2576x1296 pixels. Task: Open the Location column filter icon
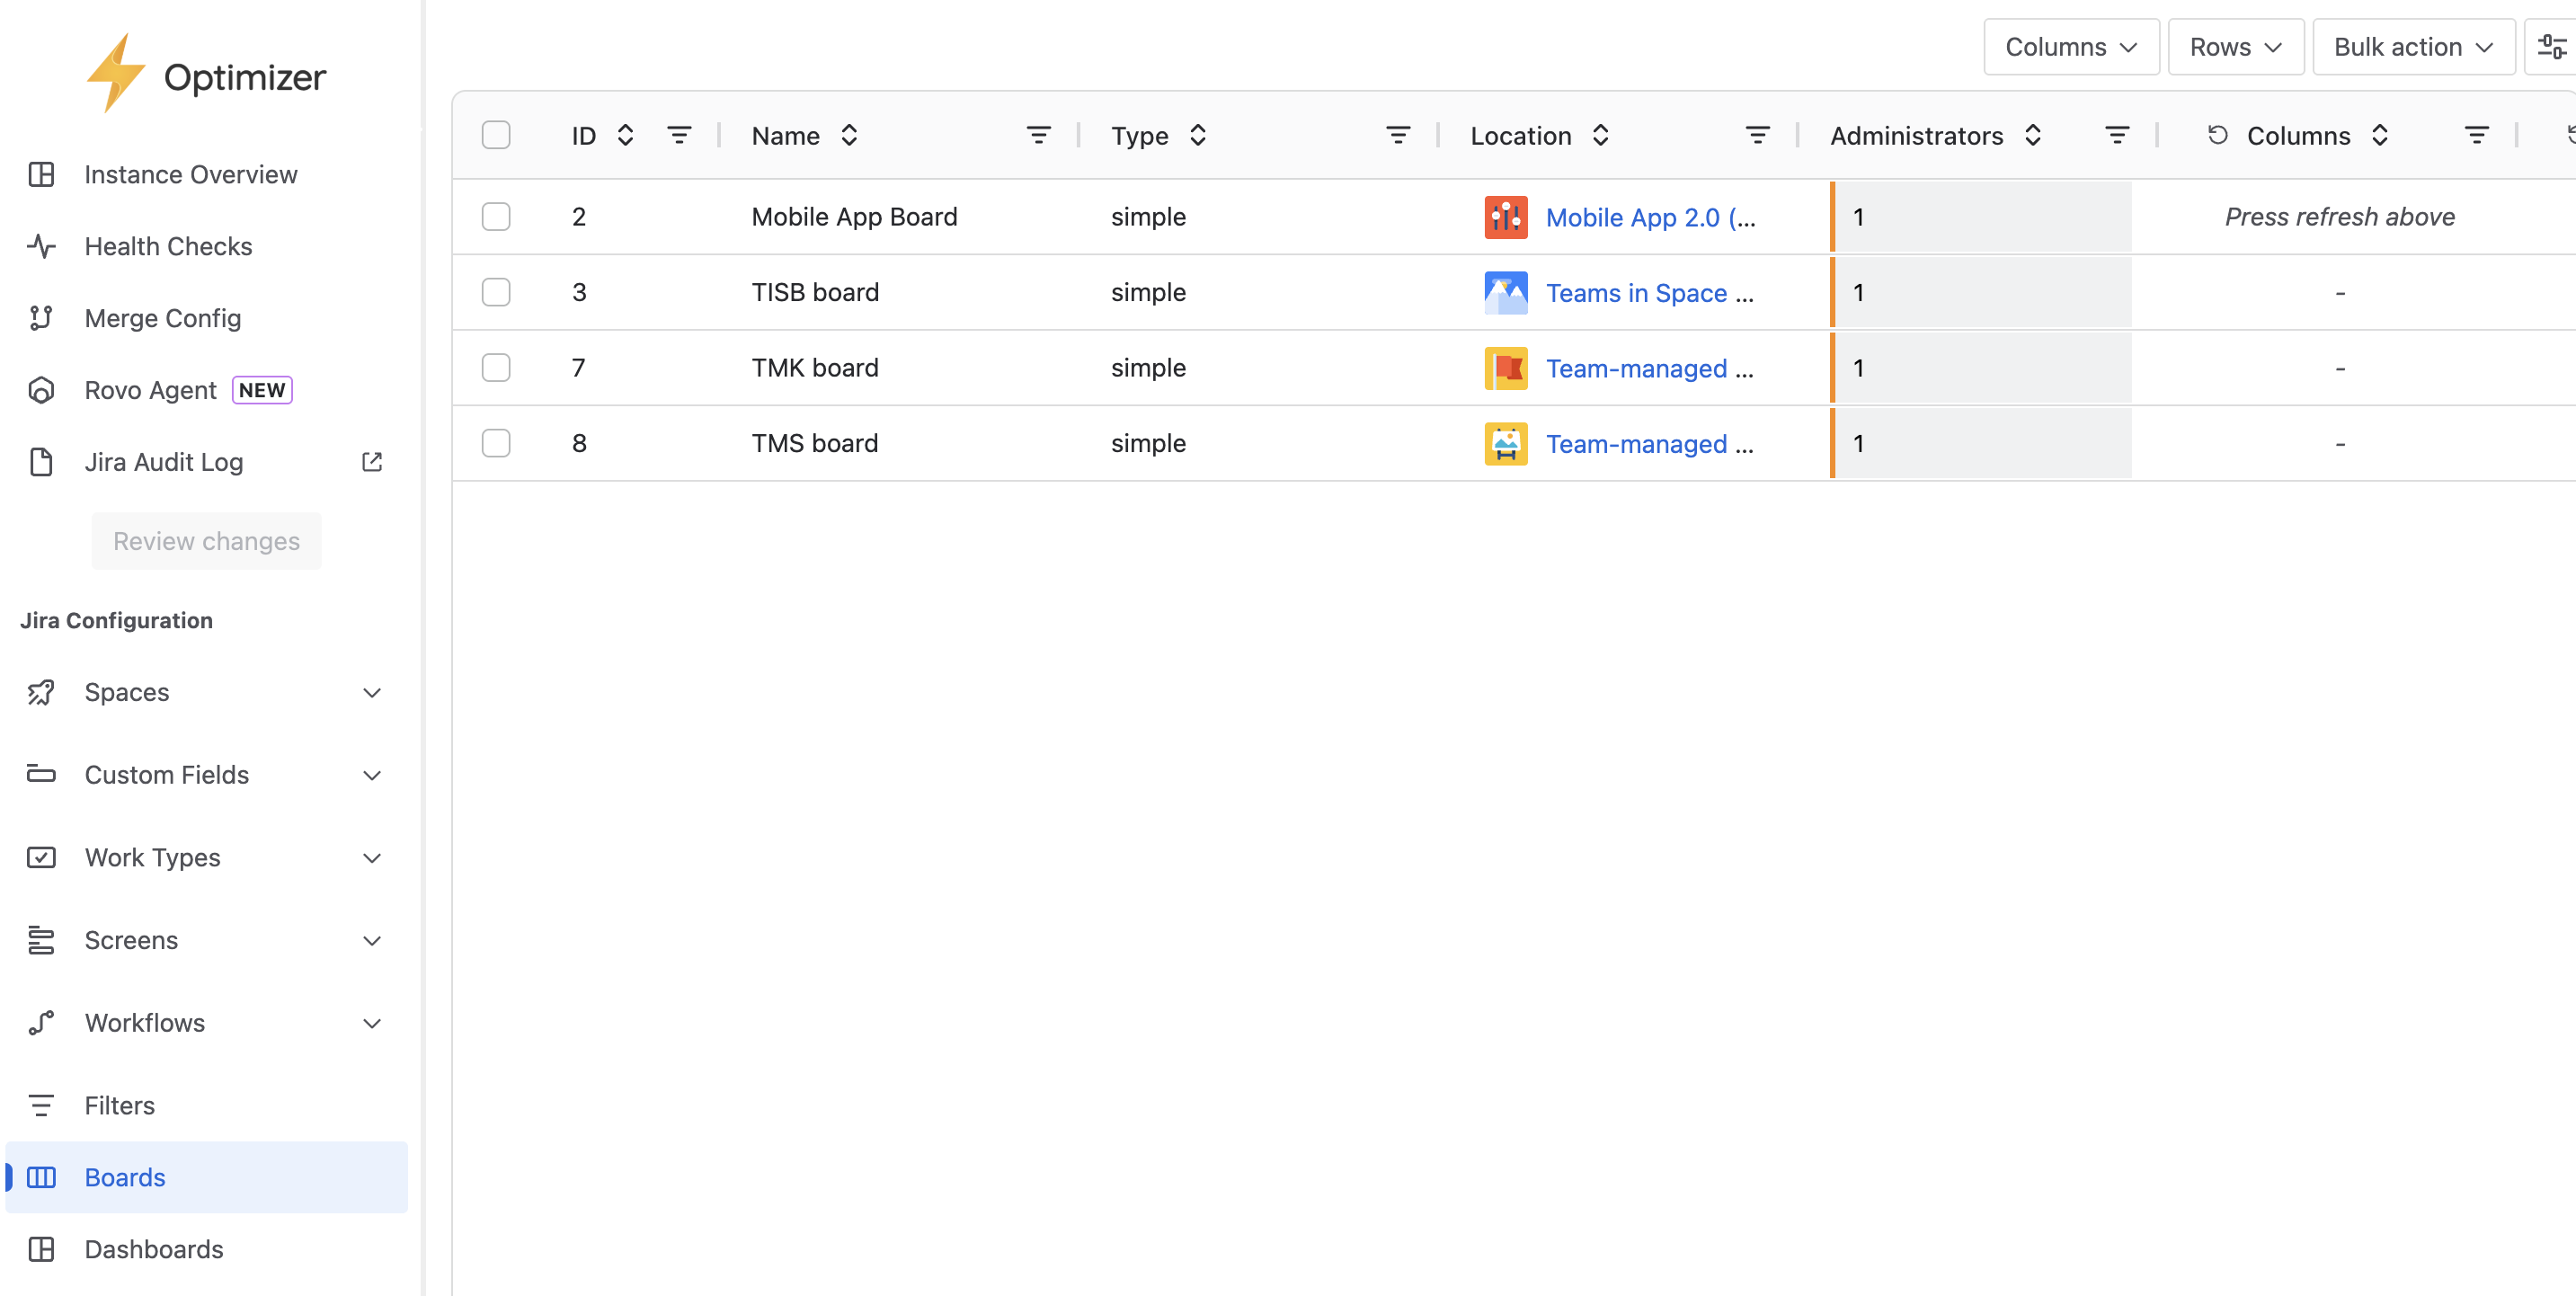(x=1757, y=135)
